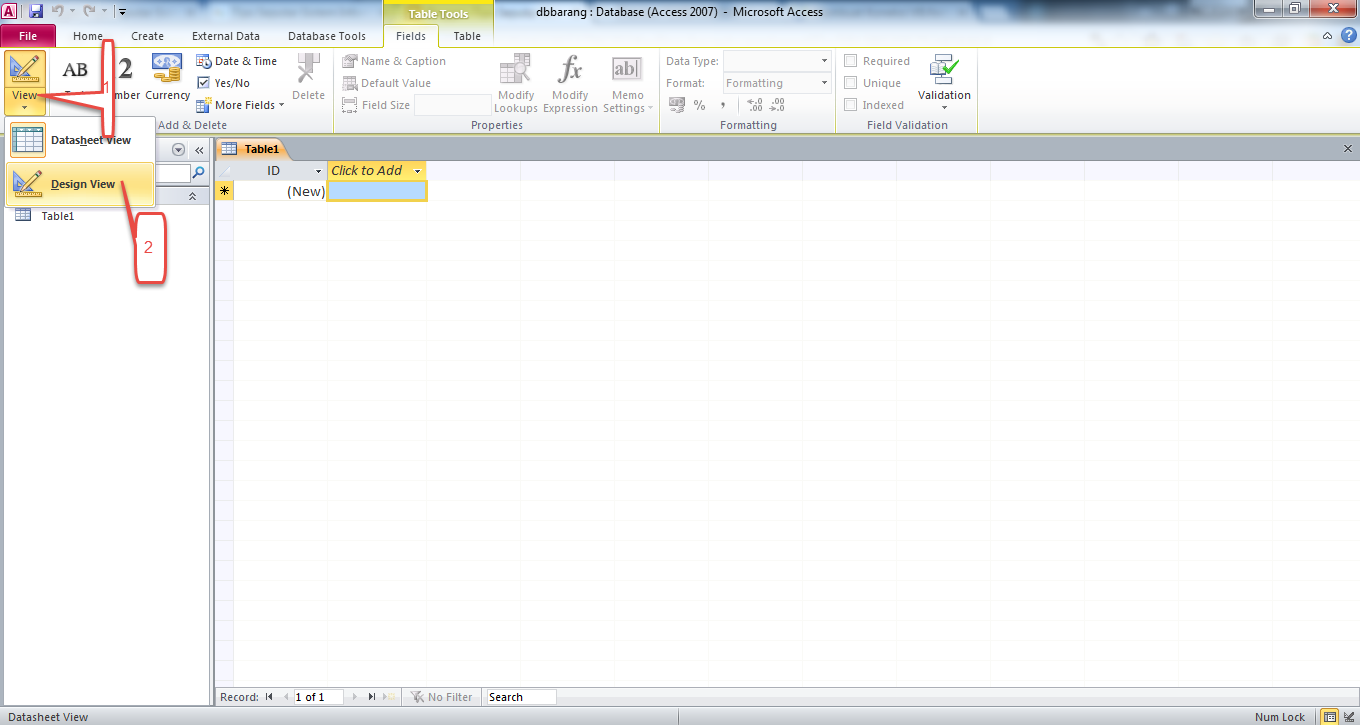Click the Field Size input box

pyautogui.click(x=455, y=105)
